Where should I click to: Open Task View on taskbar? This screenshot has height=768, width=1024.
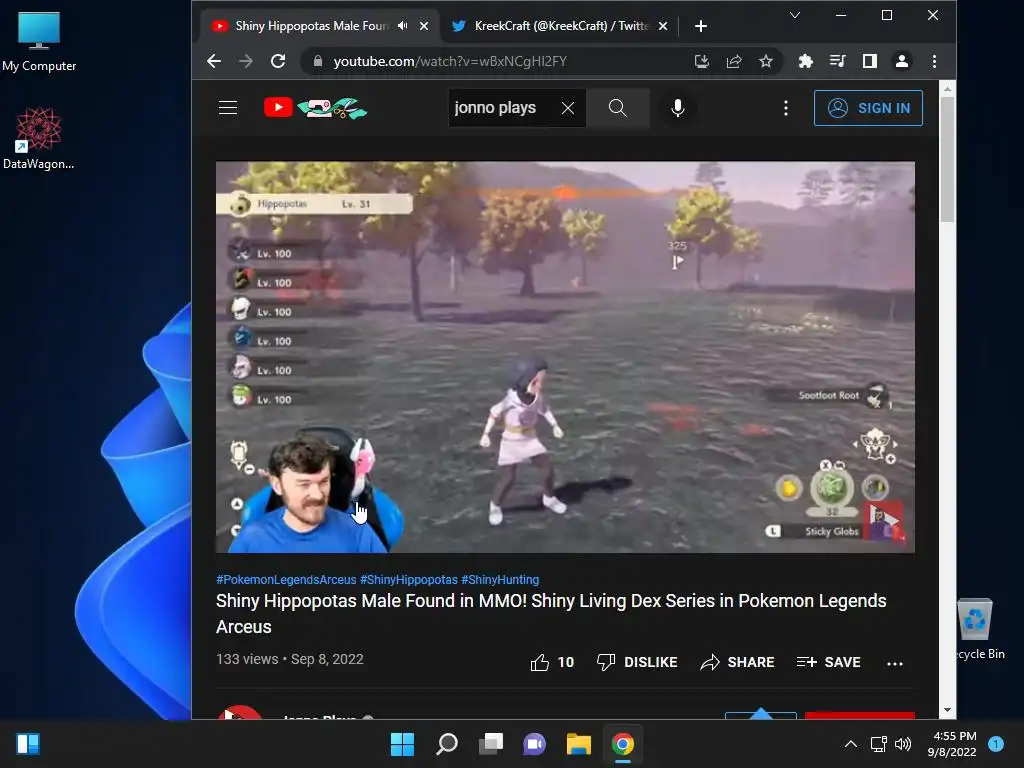[490, 744]
